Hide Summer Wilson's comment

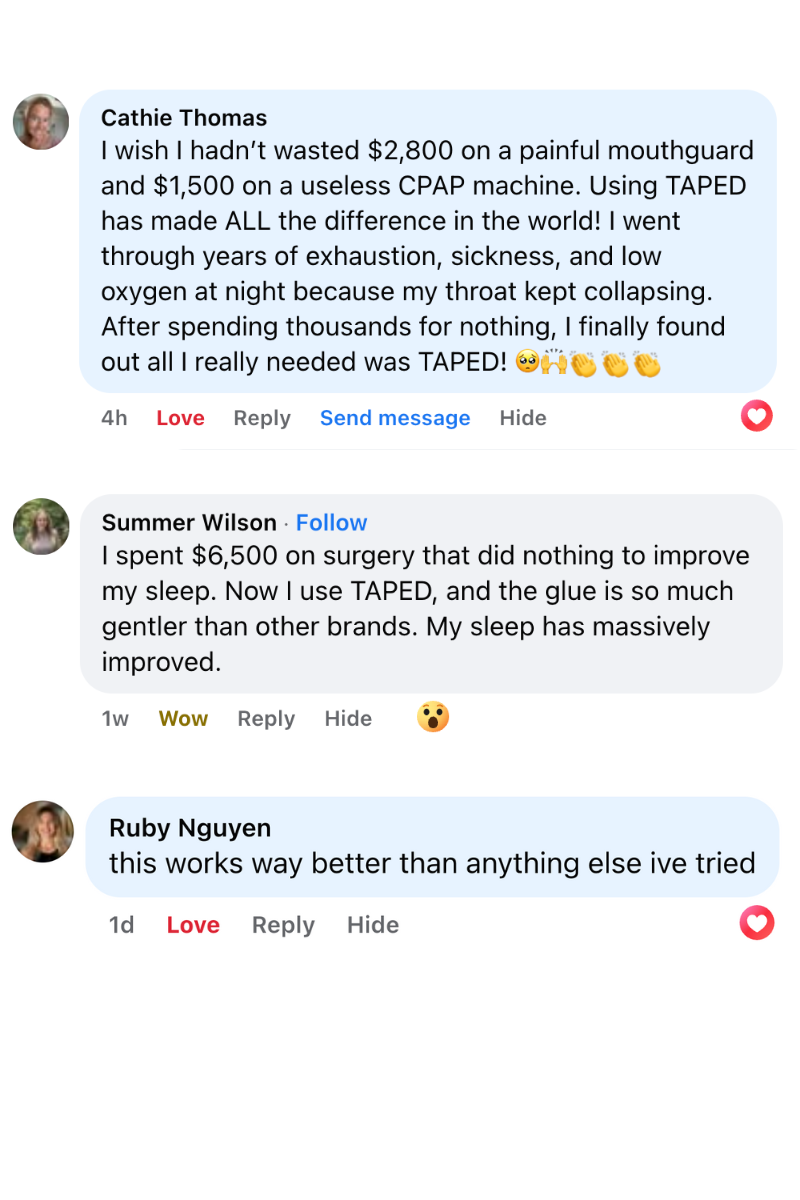pos(348,719)
